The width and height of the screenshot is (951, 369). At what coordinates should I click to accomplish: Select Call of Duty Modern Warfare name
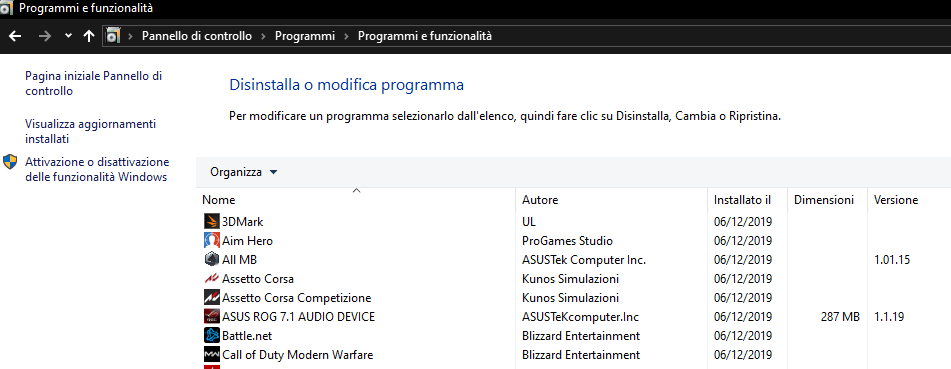(x=297, y=354)
